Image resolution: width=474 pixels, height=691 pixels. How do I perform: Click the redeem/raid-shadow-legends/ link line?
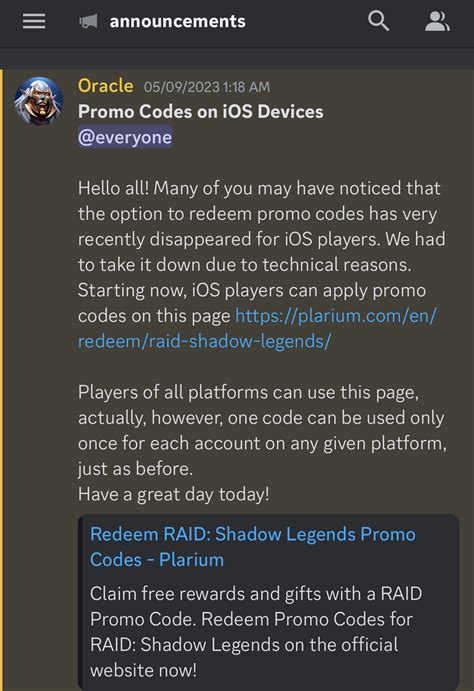pyautogui.click(x=204, y=341)
